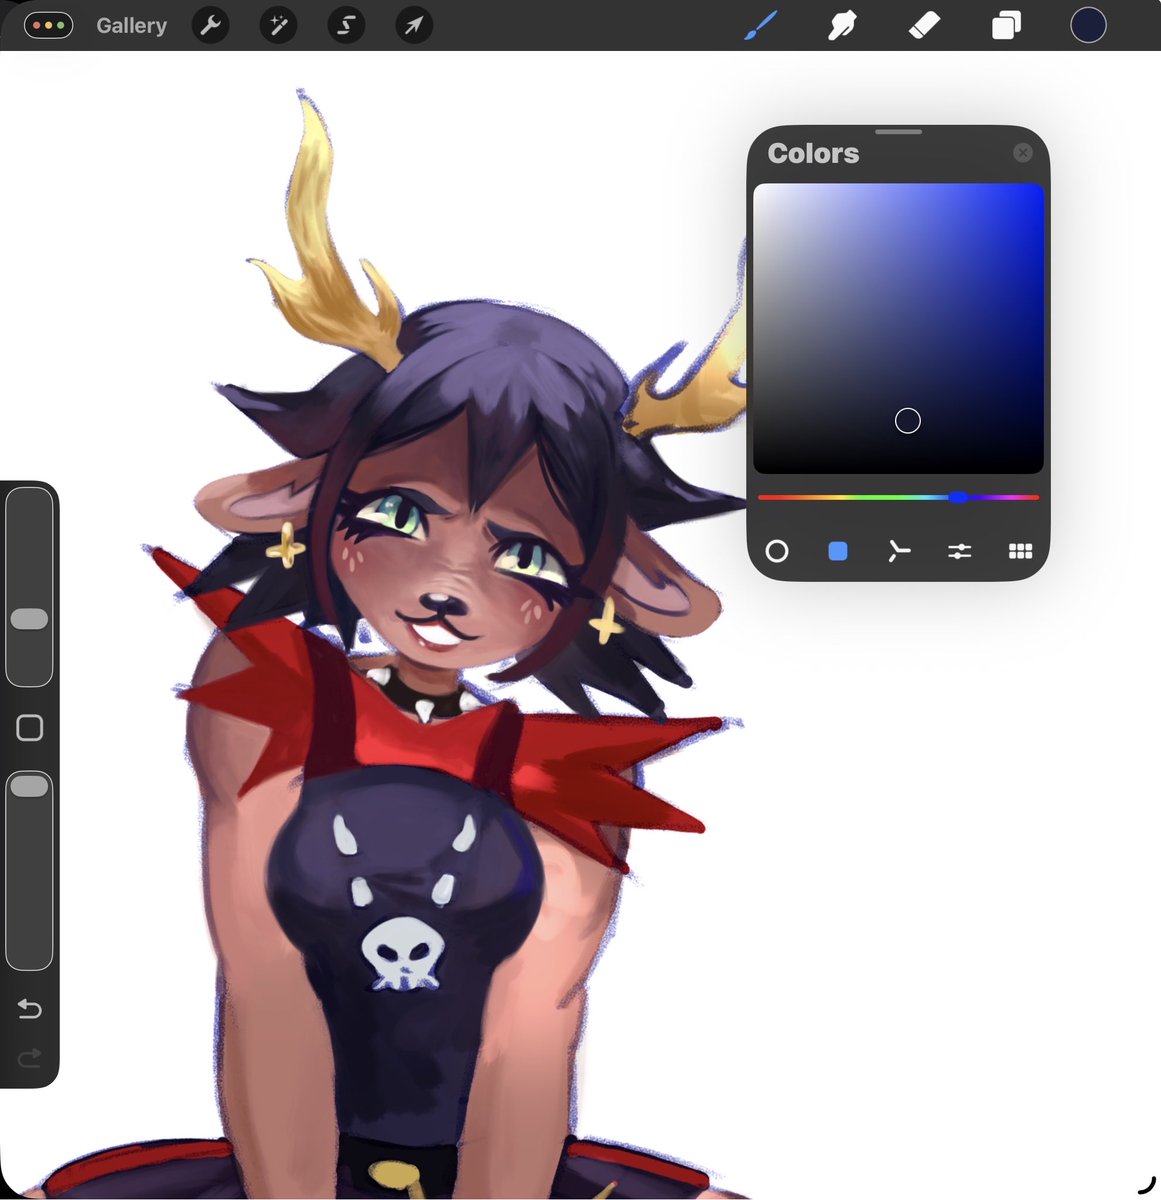Screen dimensions: 1161x1200
Task: Tap the active color circle in toolbar
Action: (x=1088, y=26)
